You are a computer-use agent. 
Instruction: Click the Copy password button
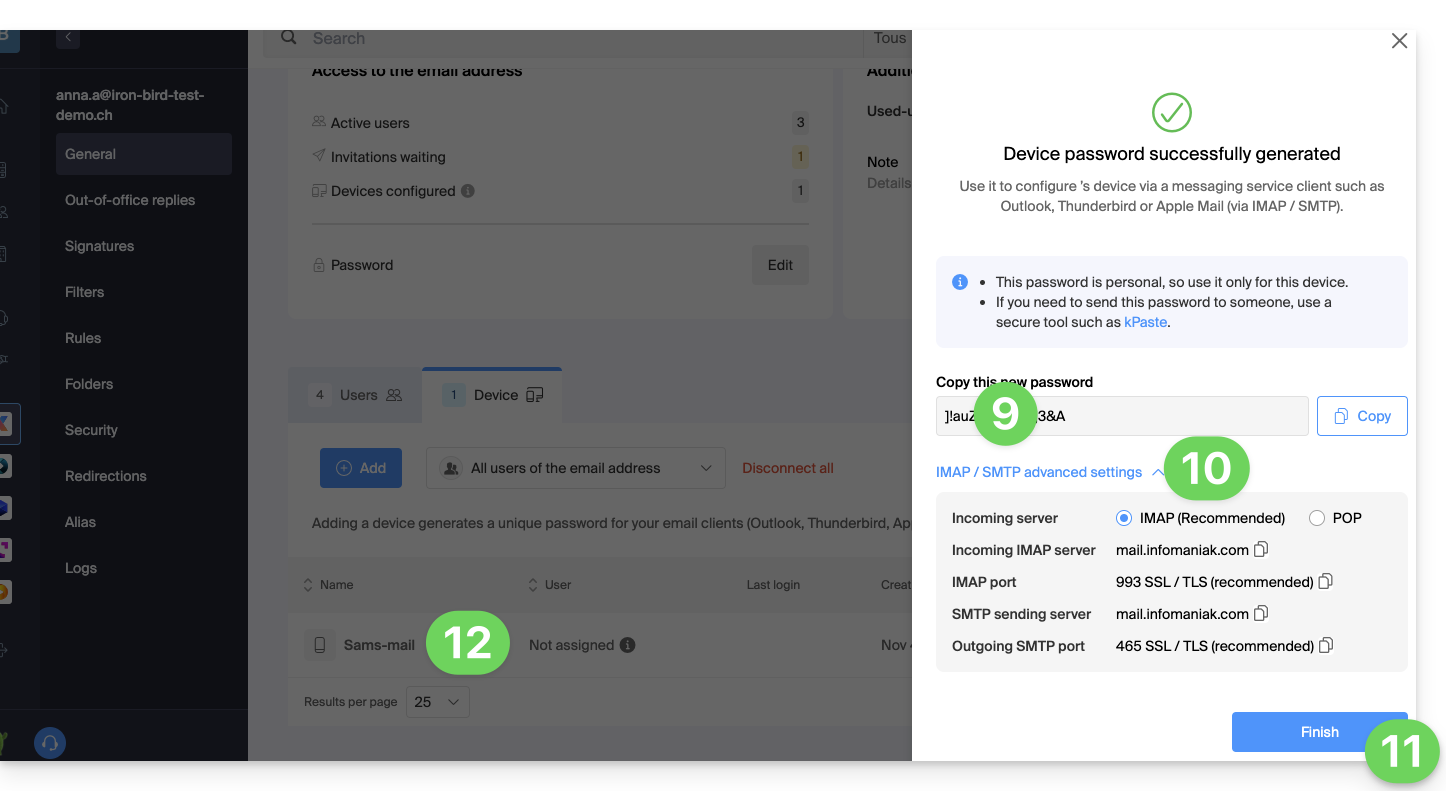pyautogui.click(x=1361, y=416)
